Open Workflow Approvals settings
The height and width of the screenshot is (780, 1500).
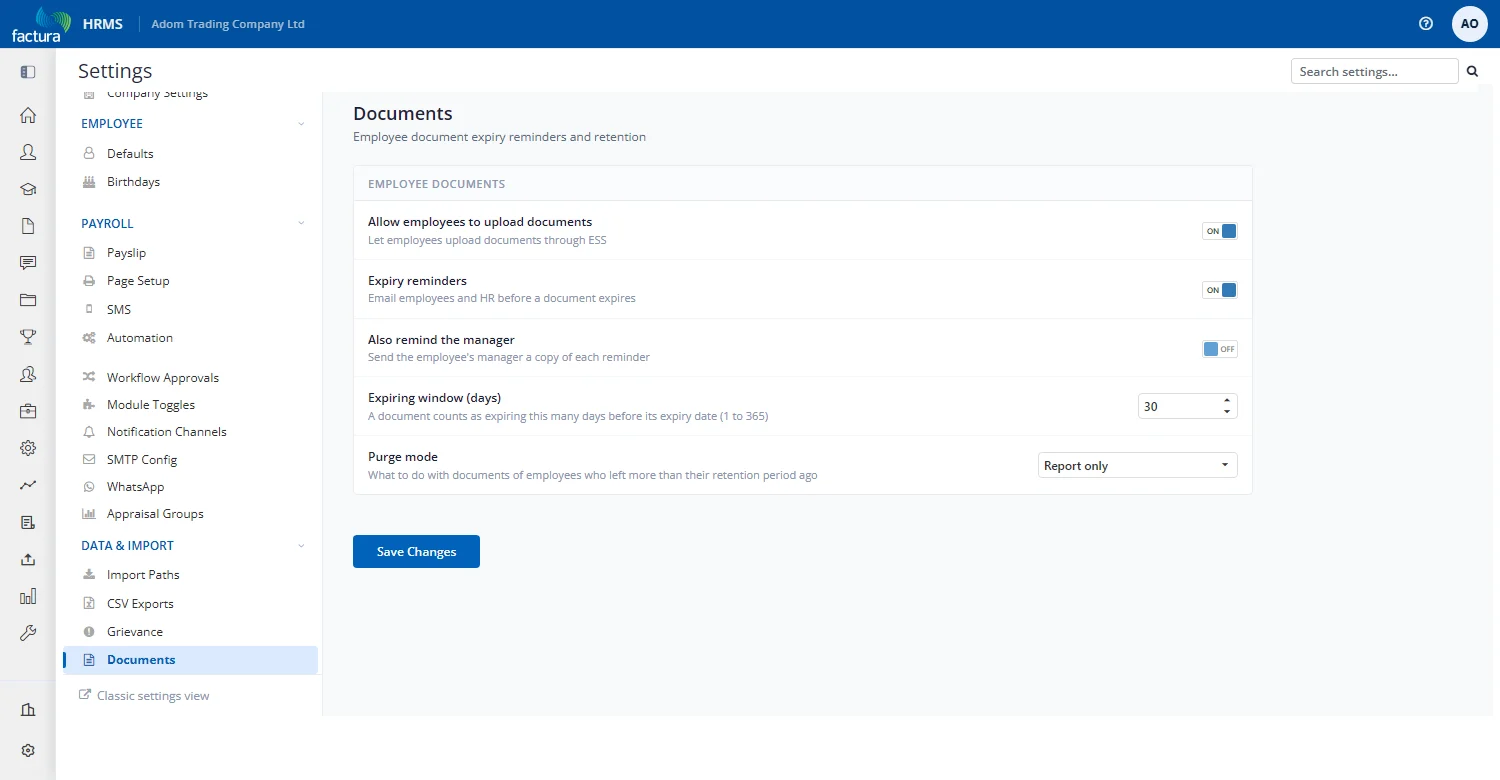pyautogui.click(x=163, y=378)
